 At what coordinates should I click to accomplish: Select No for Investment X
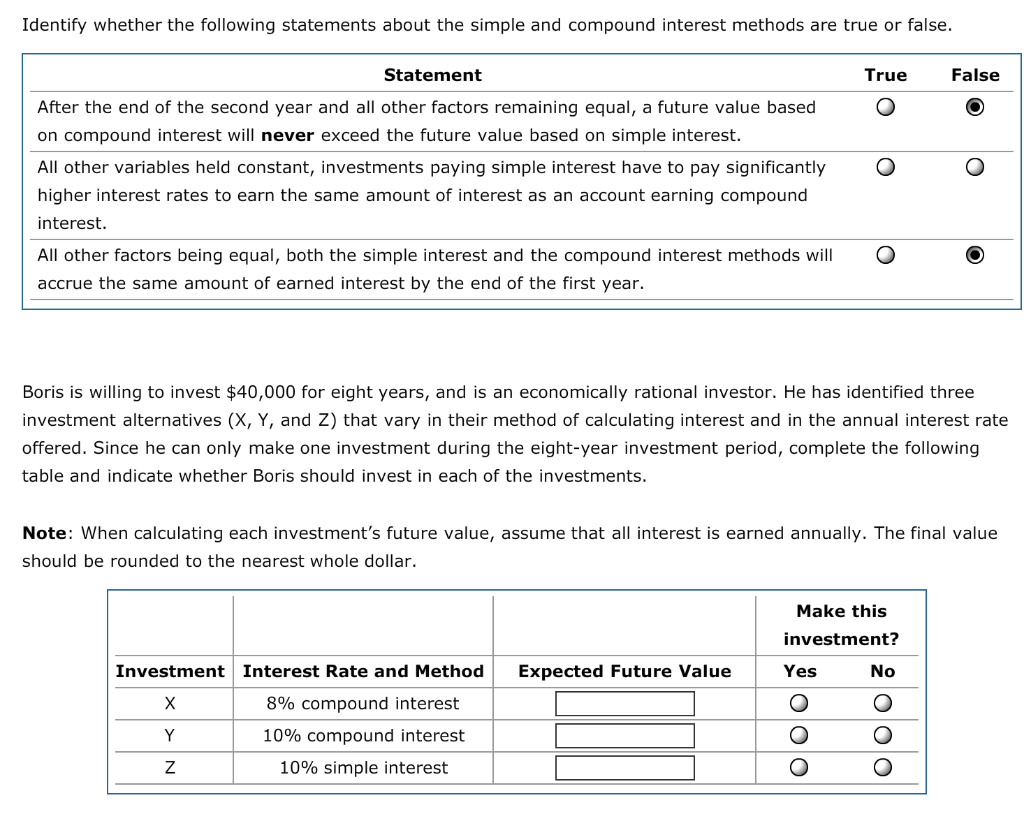(881, 703)
